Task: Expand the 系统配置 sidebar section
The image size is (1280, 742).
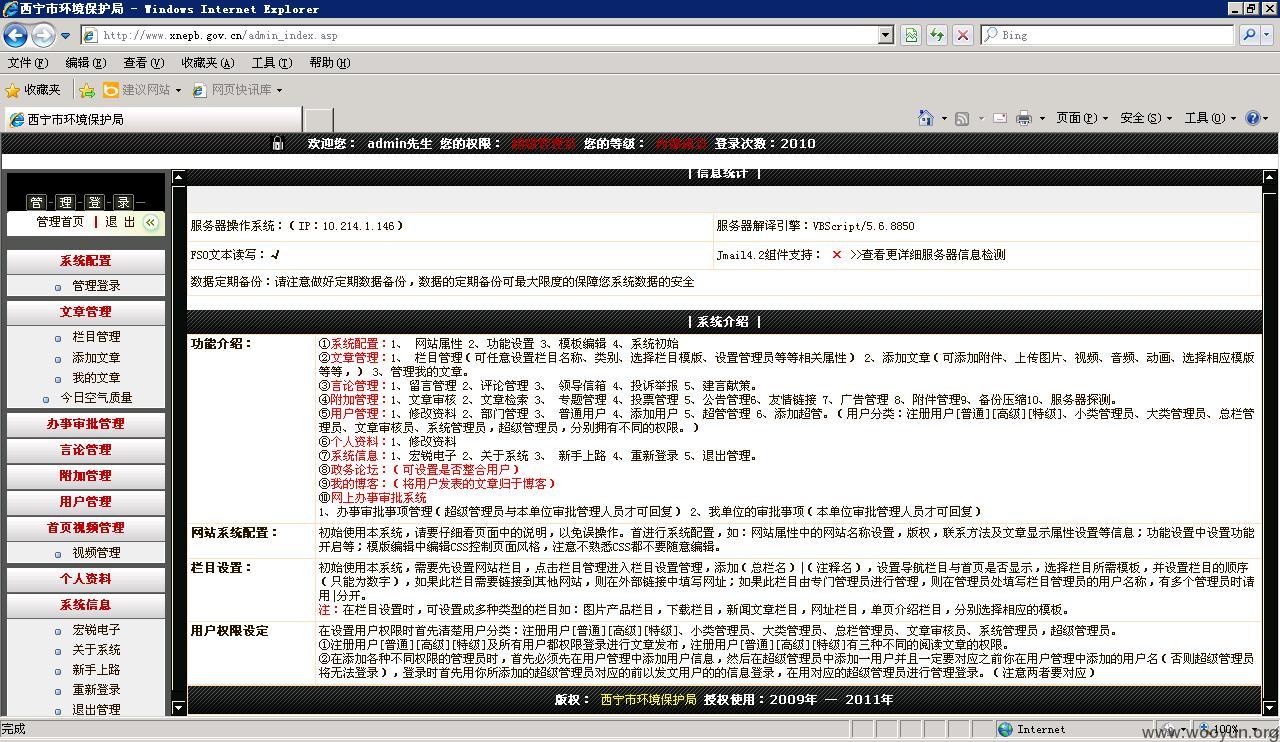Action: point(85,261)
